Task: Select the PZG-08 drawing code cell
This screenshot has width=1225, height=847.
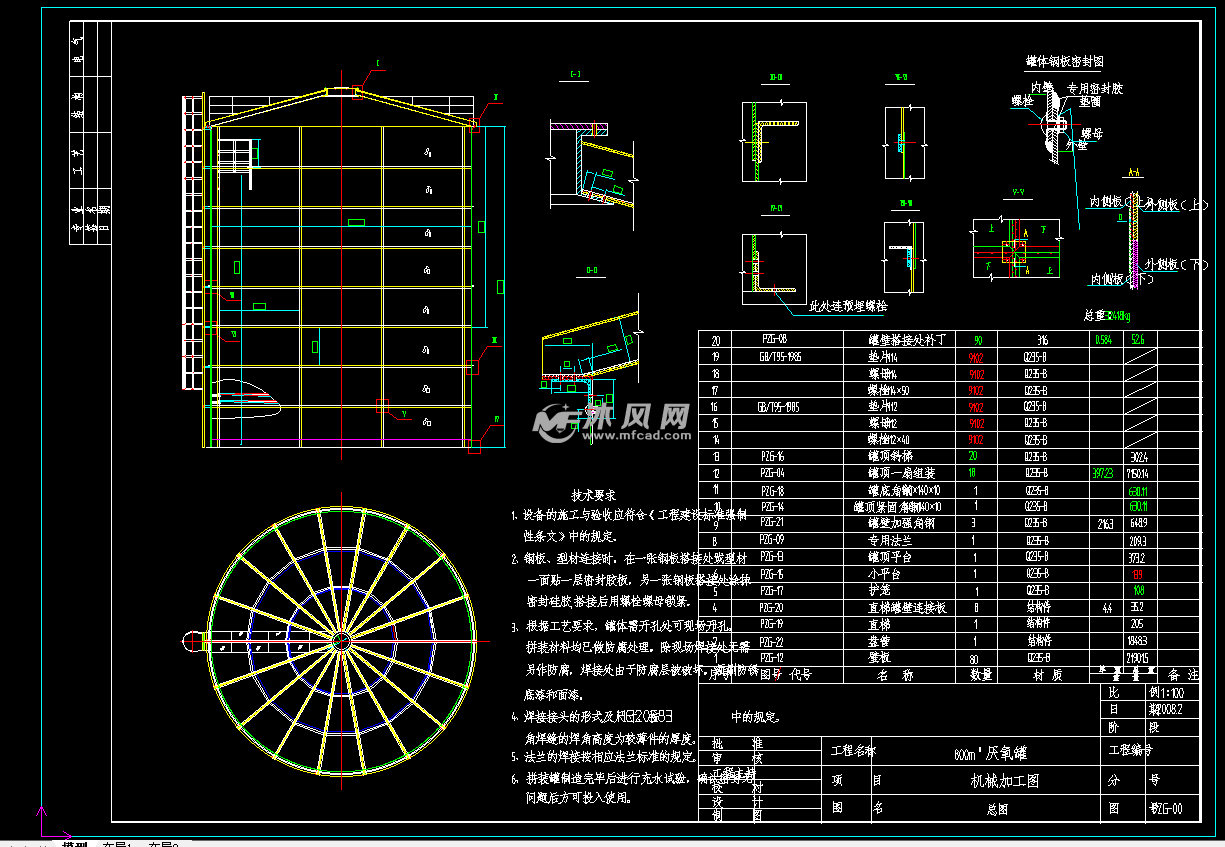Action: click(x=773, y=340)
